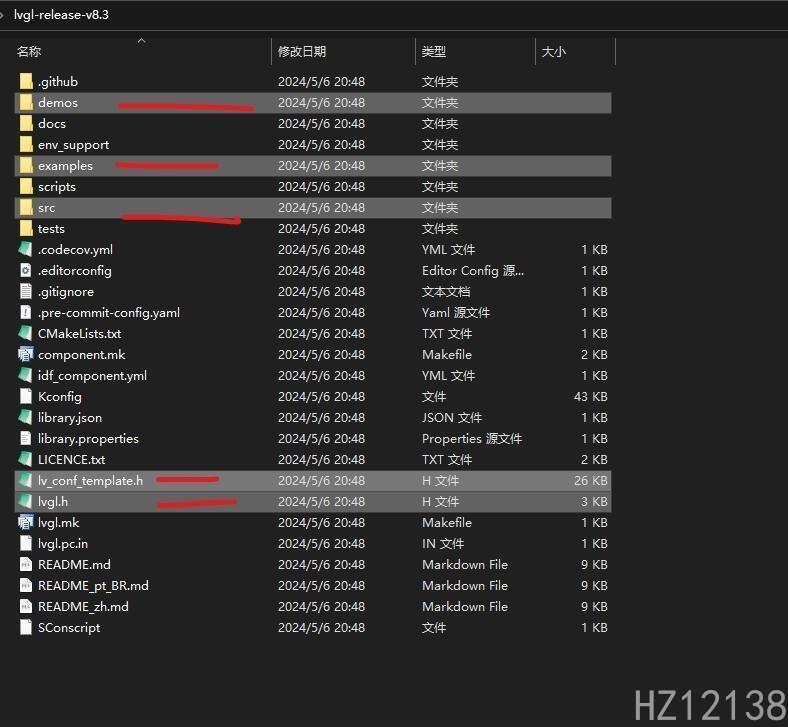
Task: Select the file name lvgl.pc.in
Action: pos(63,544)
